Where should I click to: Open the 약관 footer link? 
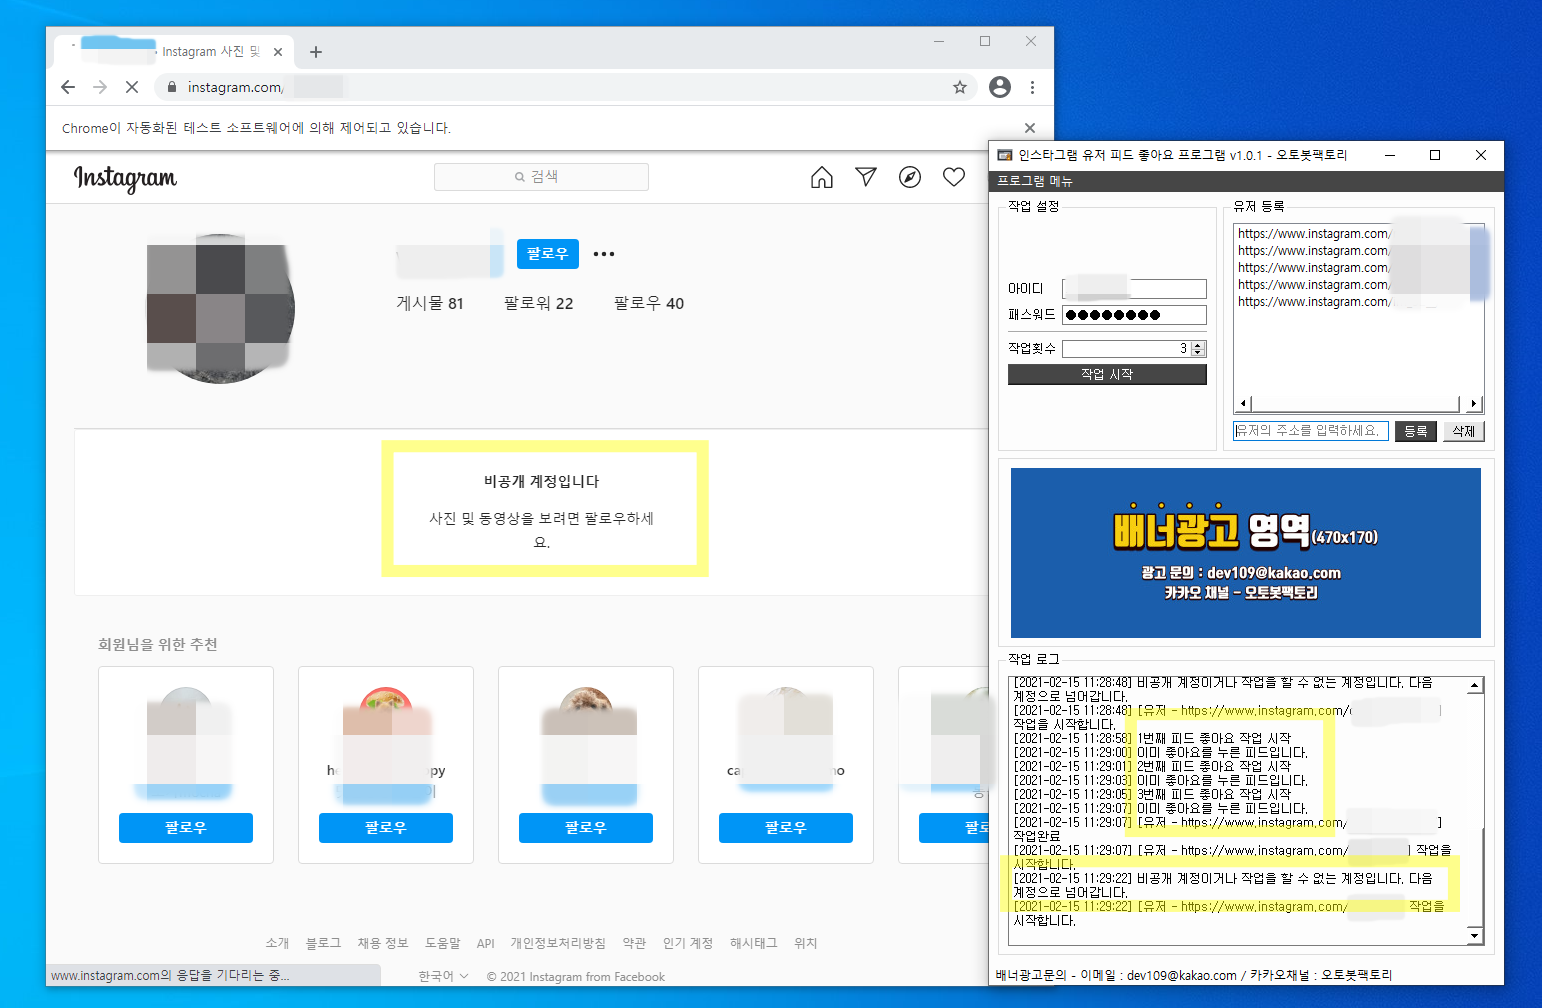(634, 943)
